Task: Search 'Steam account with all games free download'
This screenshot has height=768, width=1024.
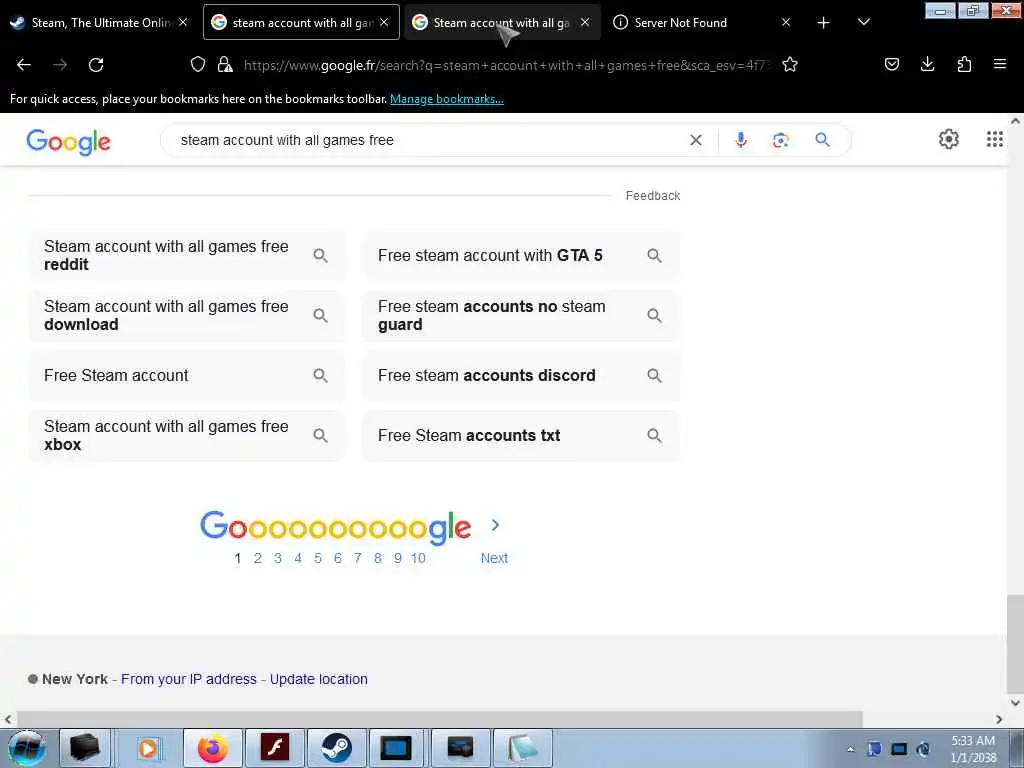Action: [186, 315]
